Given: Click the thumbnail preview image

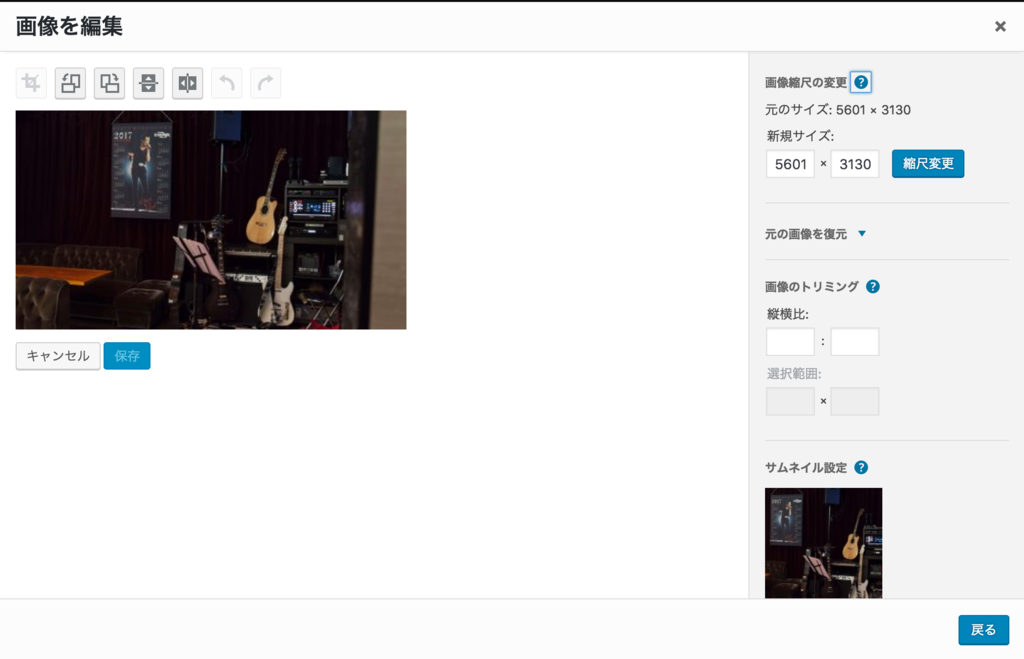Looking at the screenshot, I should (x=824, y=543).
